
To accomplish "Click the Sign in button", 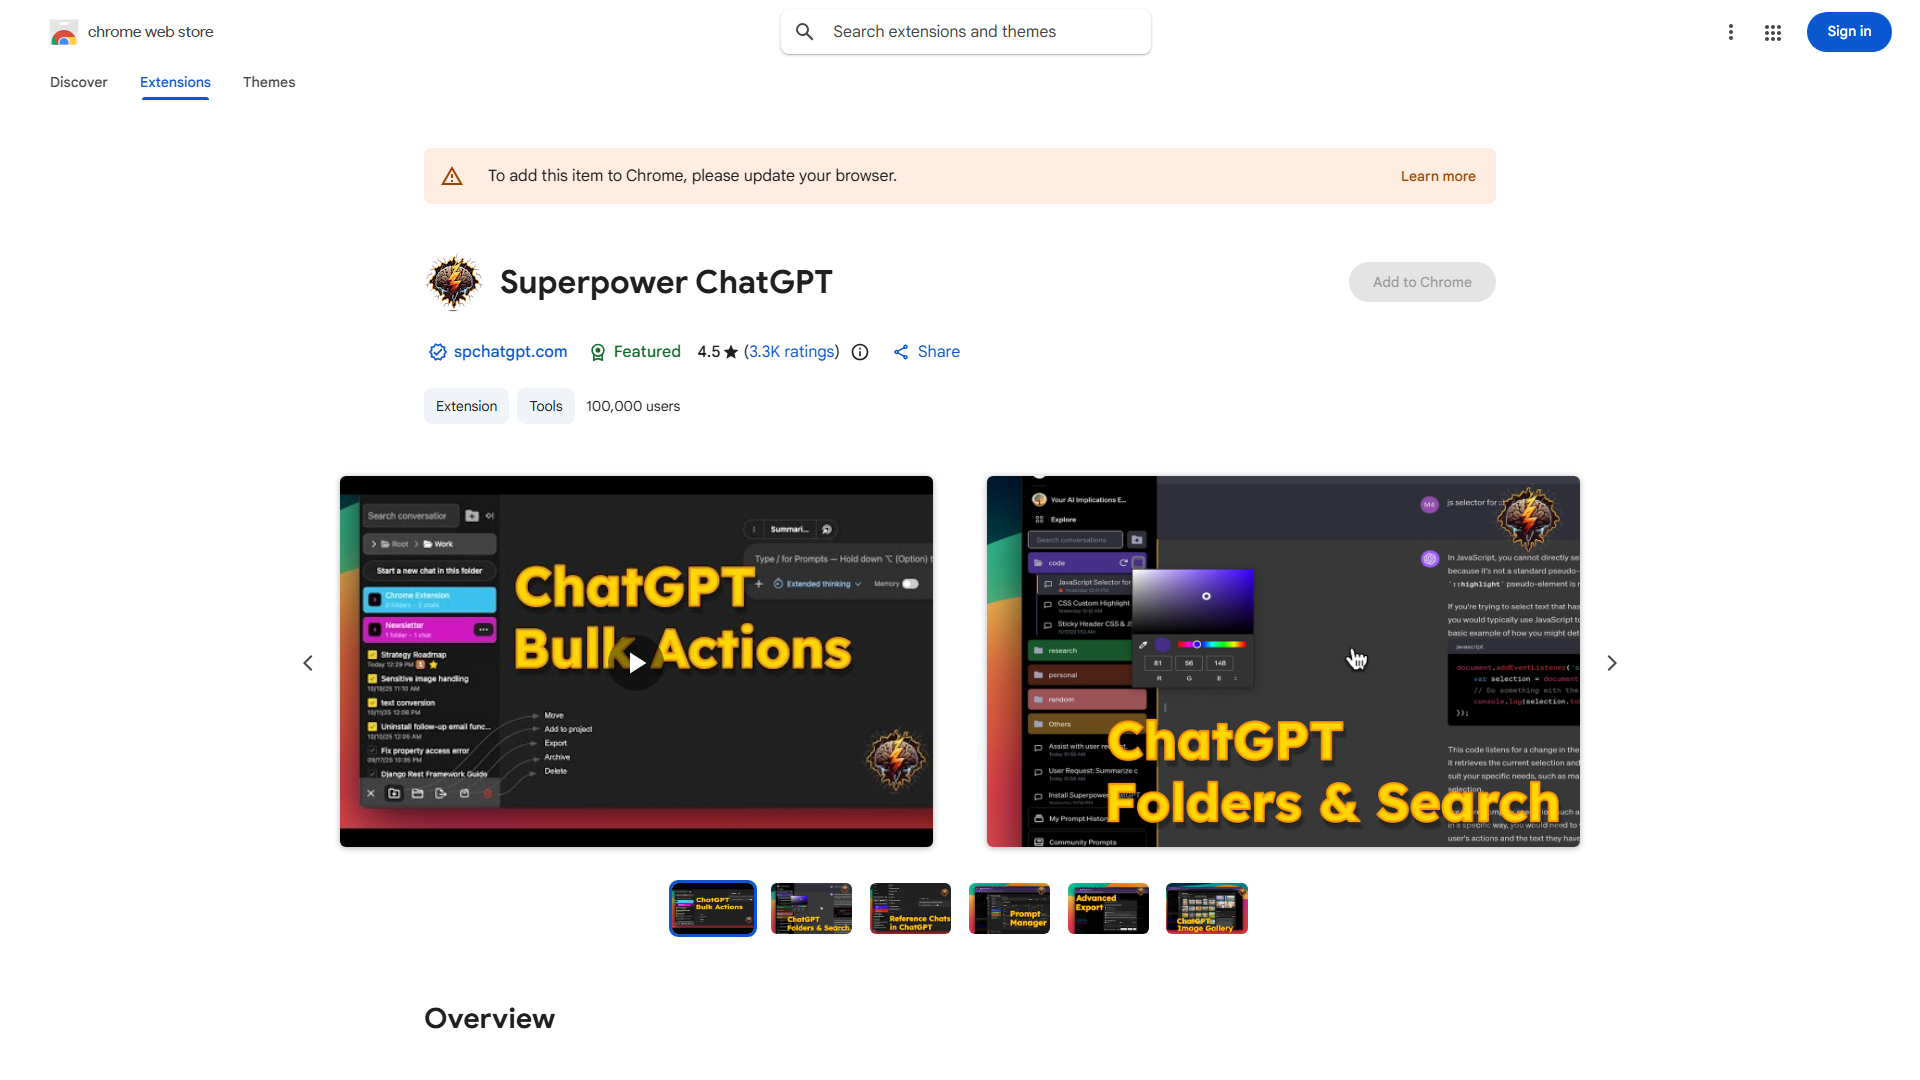I will [x=1848, y=31].
